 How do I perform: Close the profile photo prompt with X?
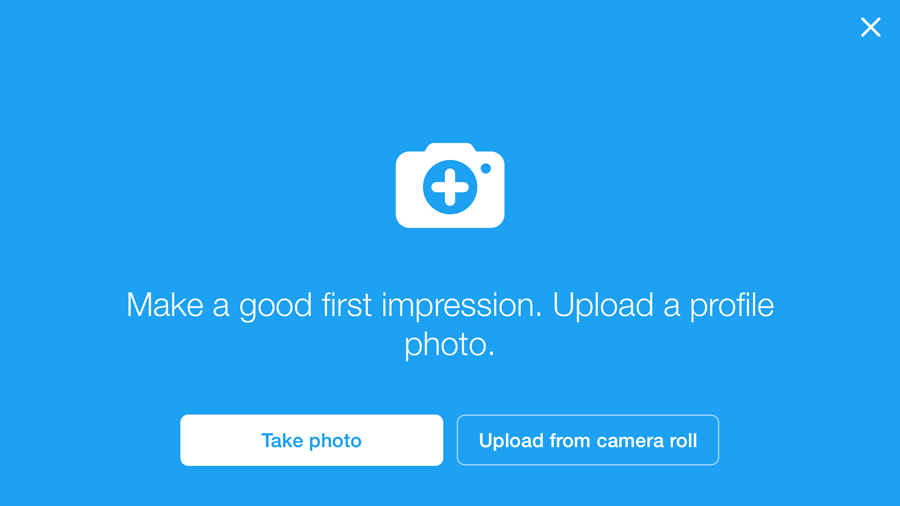pos(871,28)
